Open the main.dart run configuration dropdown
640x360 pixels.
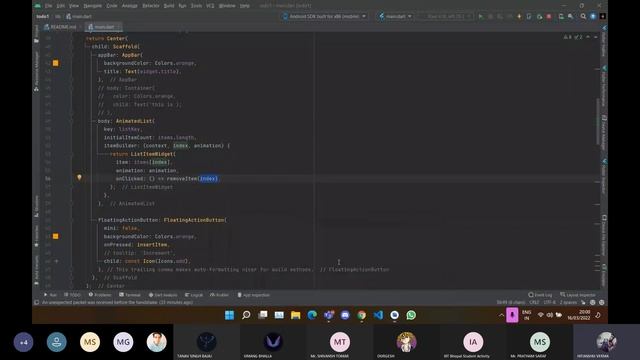click(396, 16)
